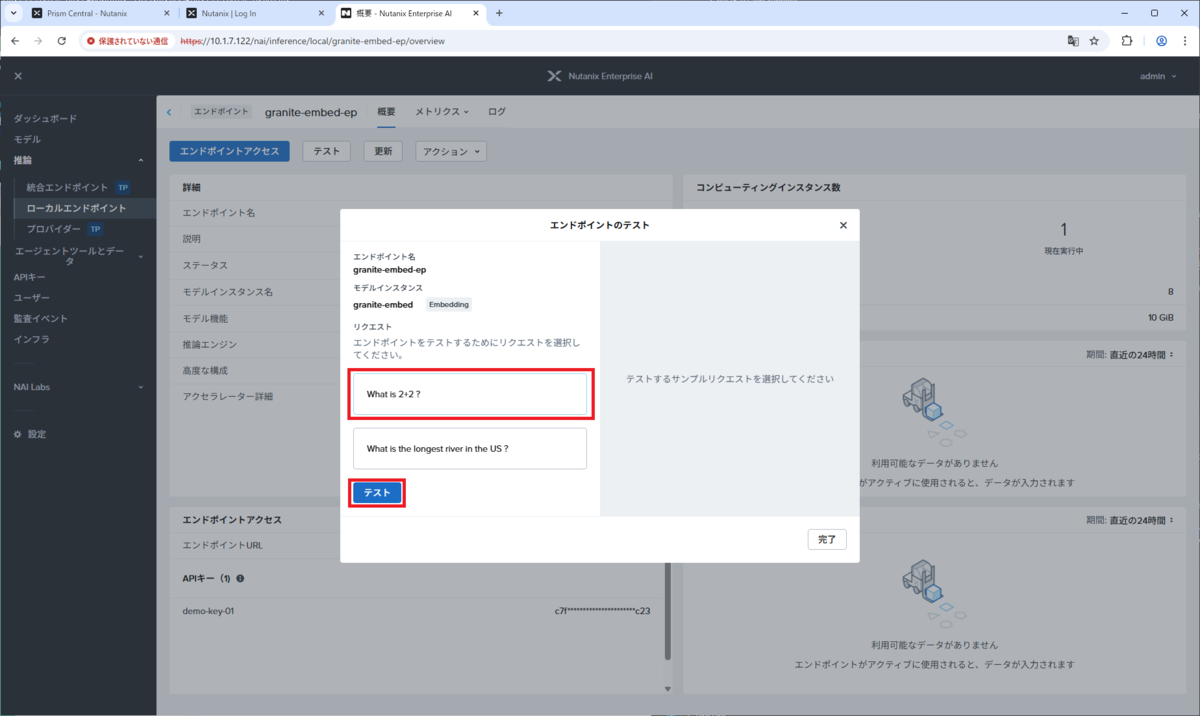Viewport: 1200px width, 716px height.
Task: Select the 'What is 2+2 ?' sample request
Action: point(470,394)
